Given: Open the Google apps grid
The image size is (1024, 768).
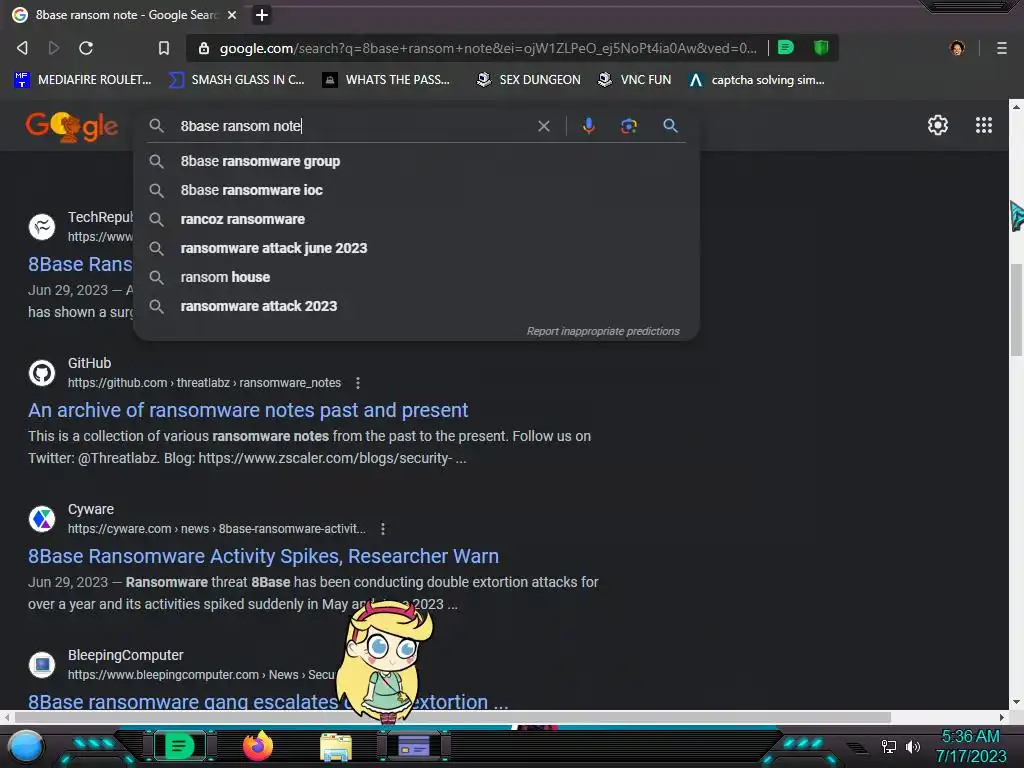Looking at the screenshot, I should 984,125.
